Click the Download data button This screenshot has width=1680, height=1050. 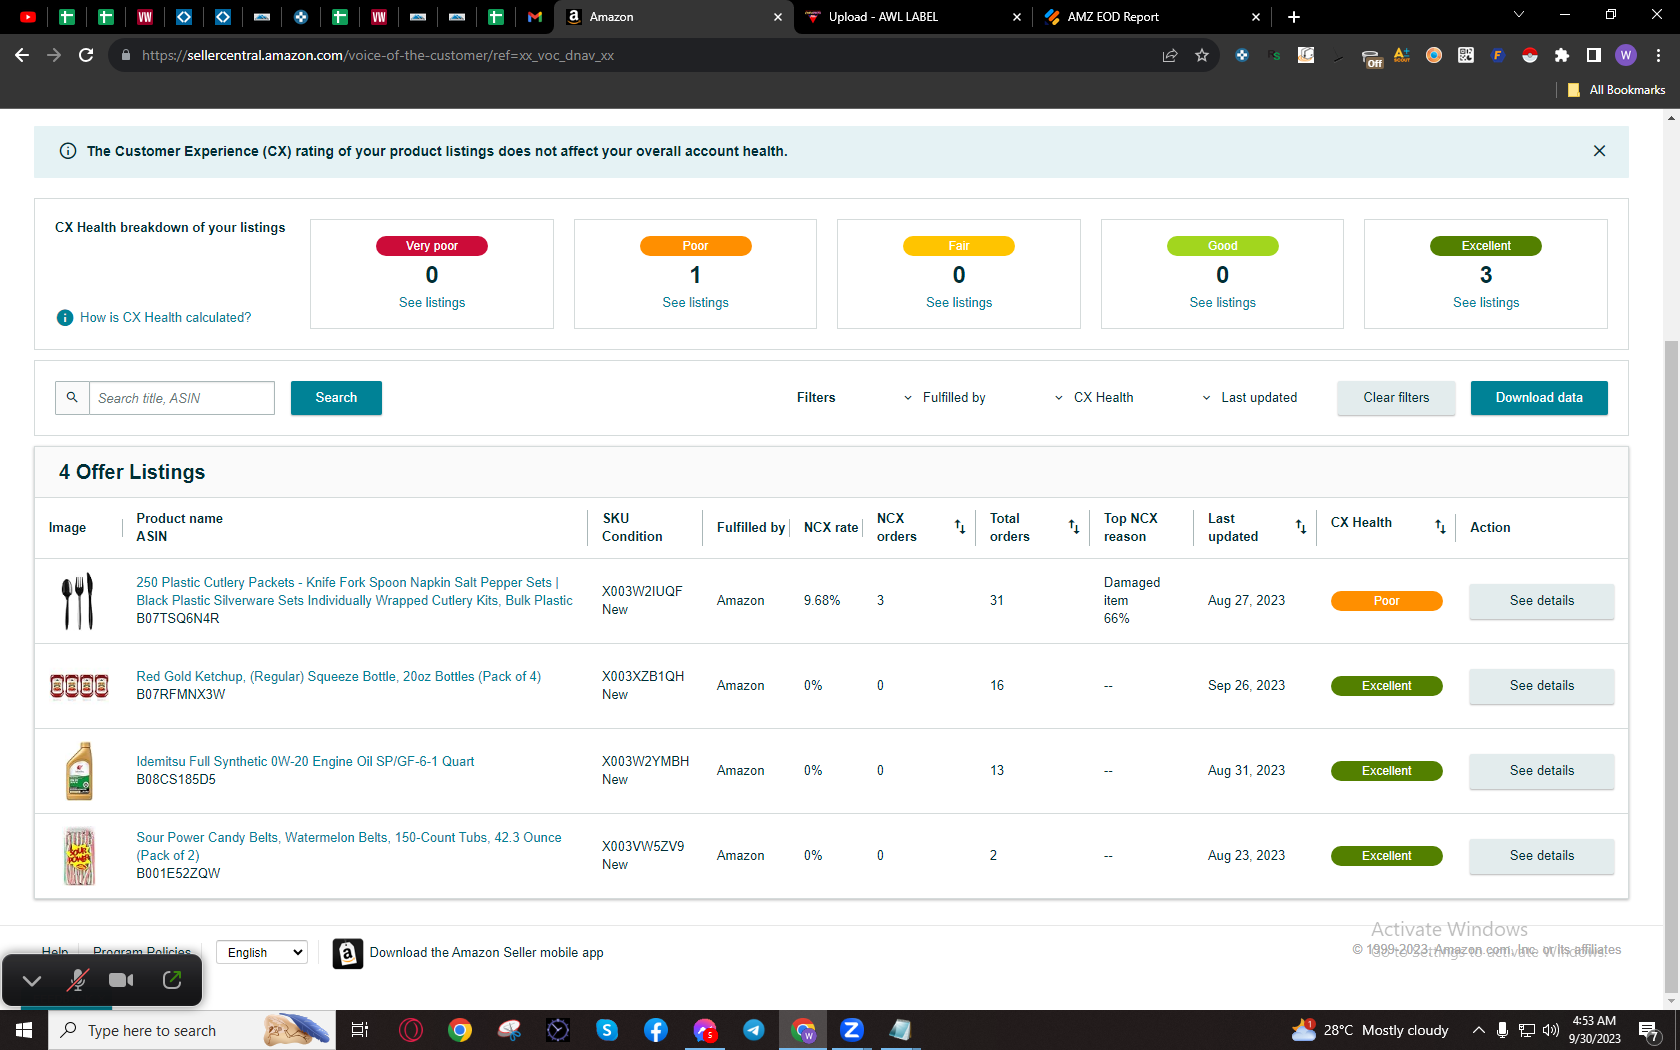(x=1539, y=398)
